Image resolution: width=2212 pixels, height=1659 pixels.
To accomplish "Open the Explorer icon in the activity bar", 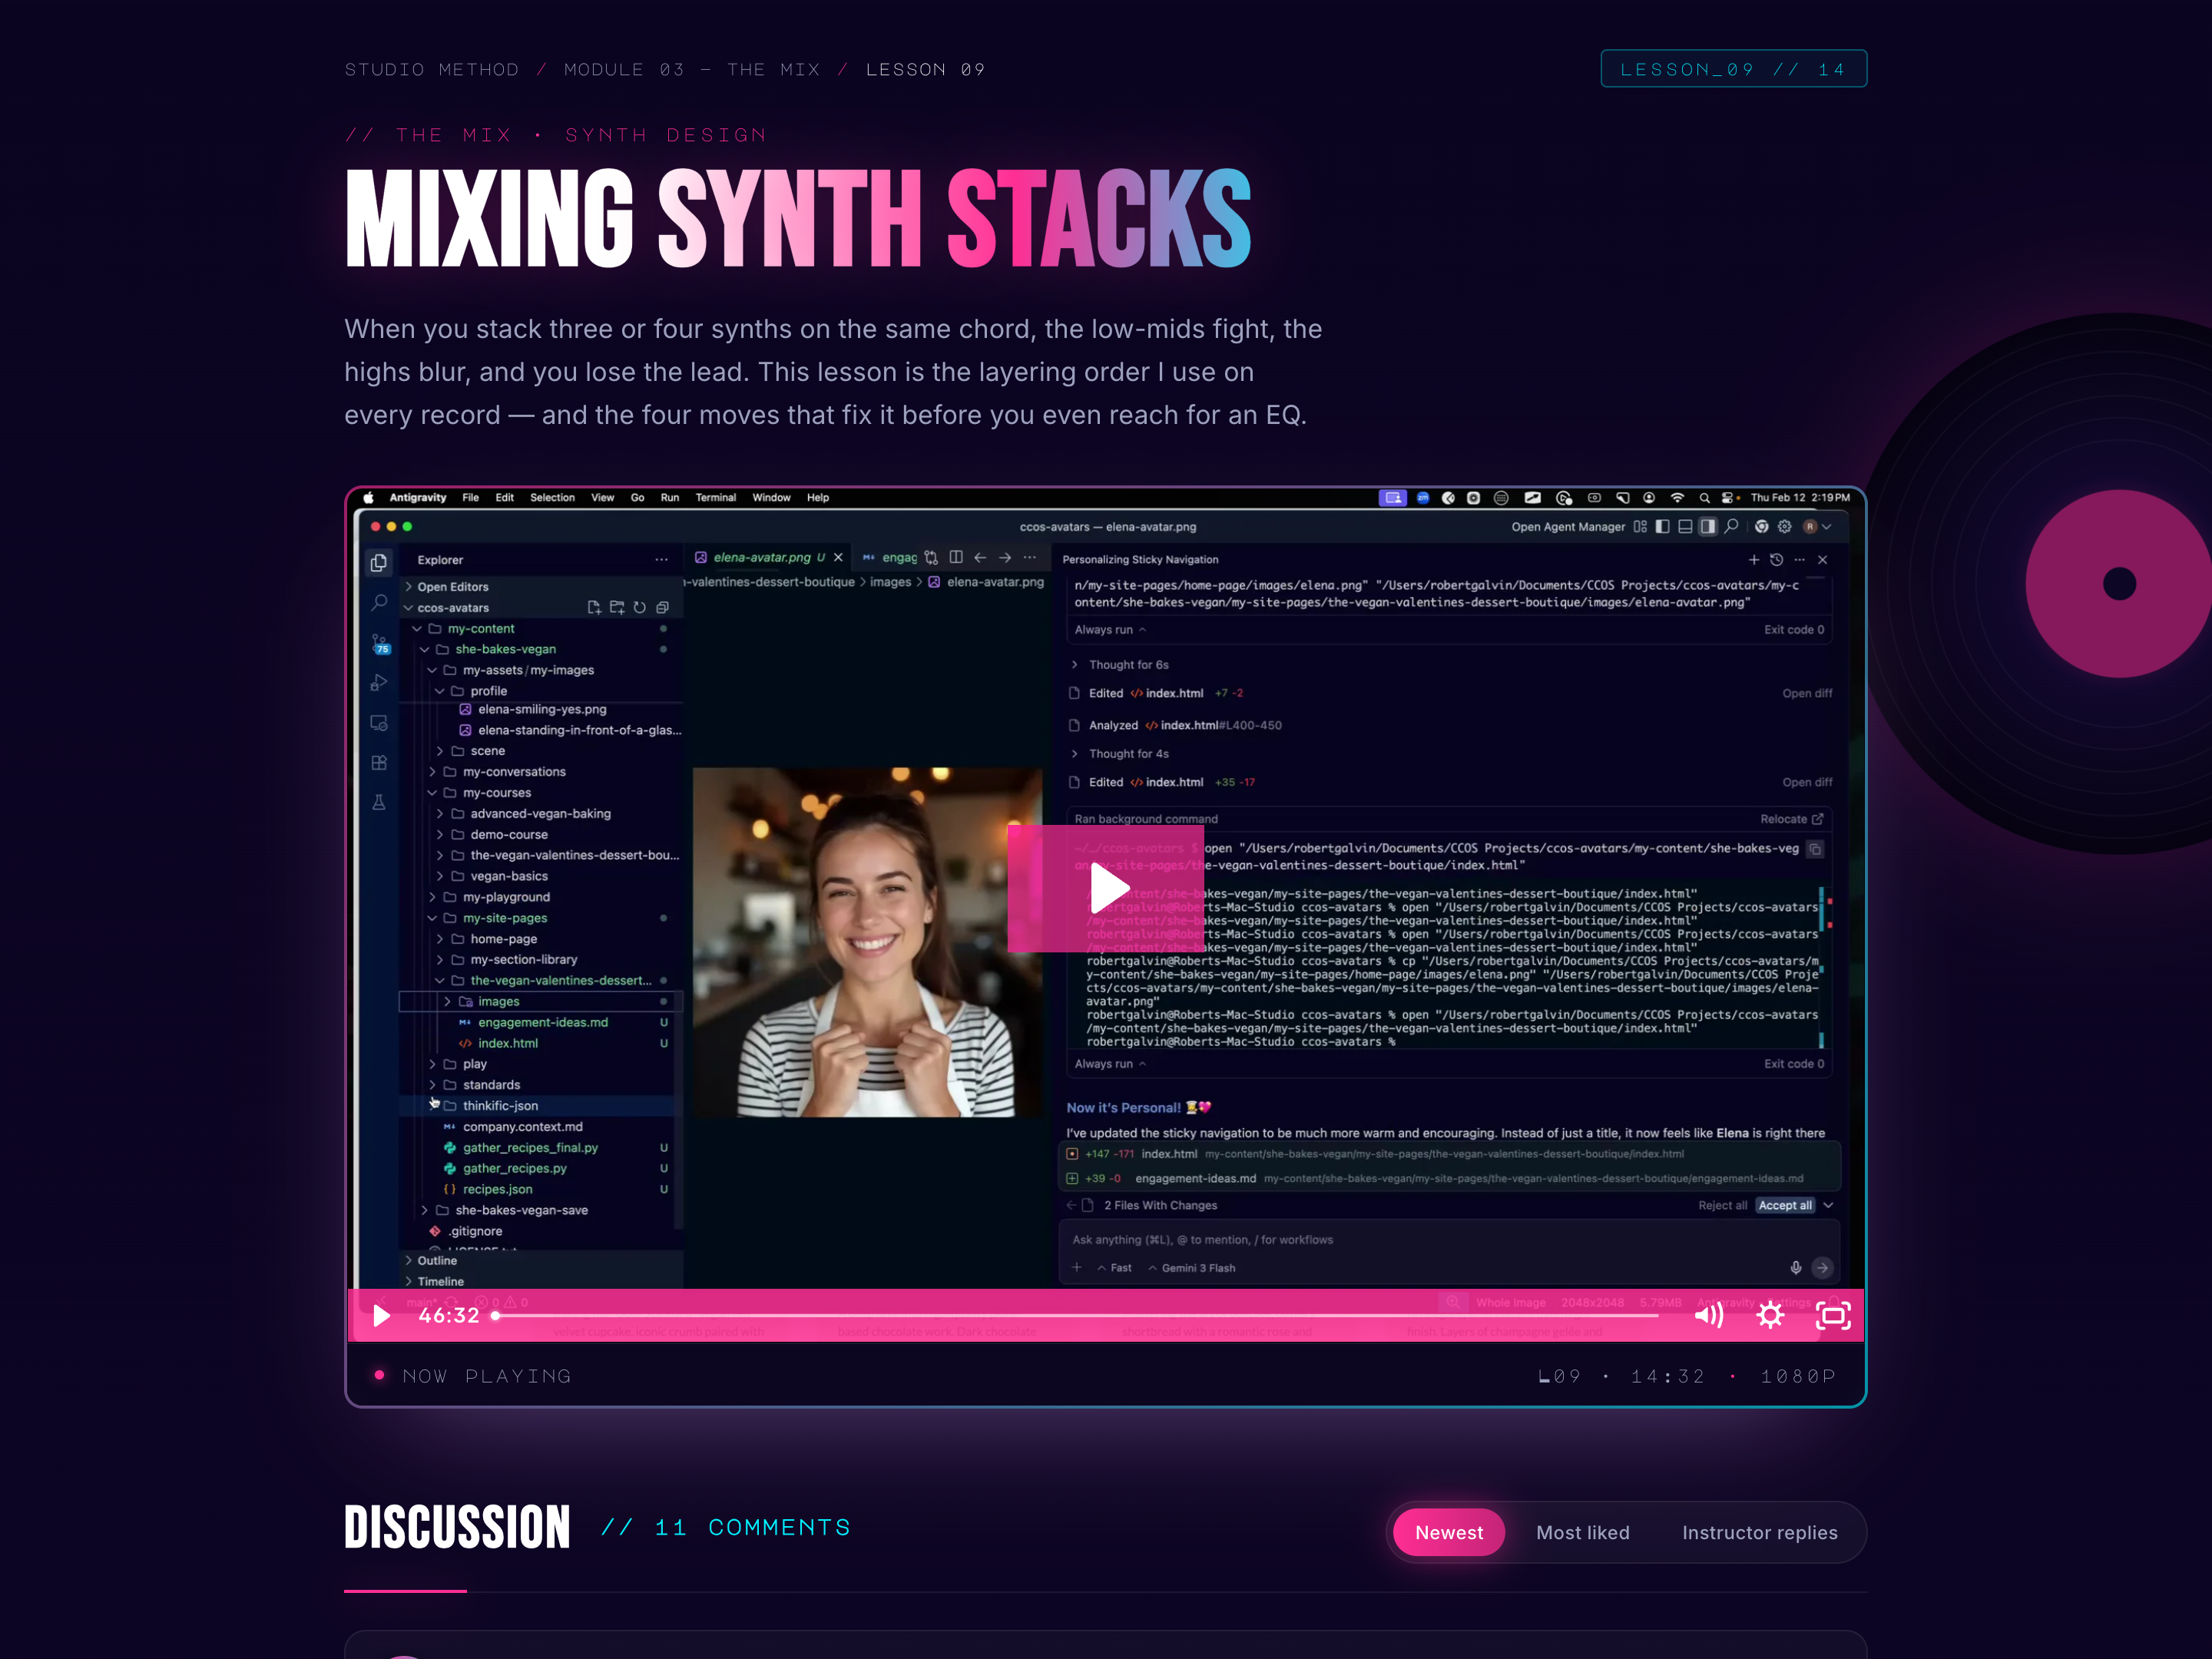I will click(x=379, y=562).
